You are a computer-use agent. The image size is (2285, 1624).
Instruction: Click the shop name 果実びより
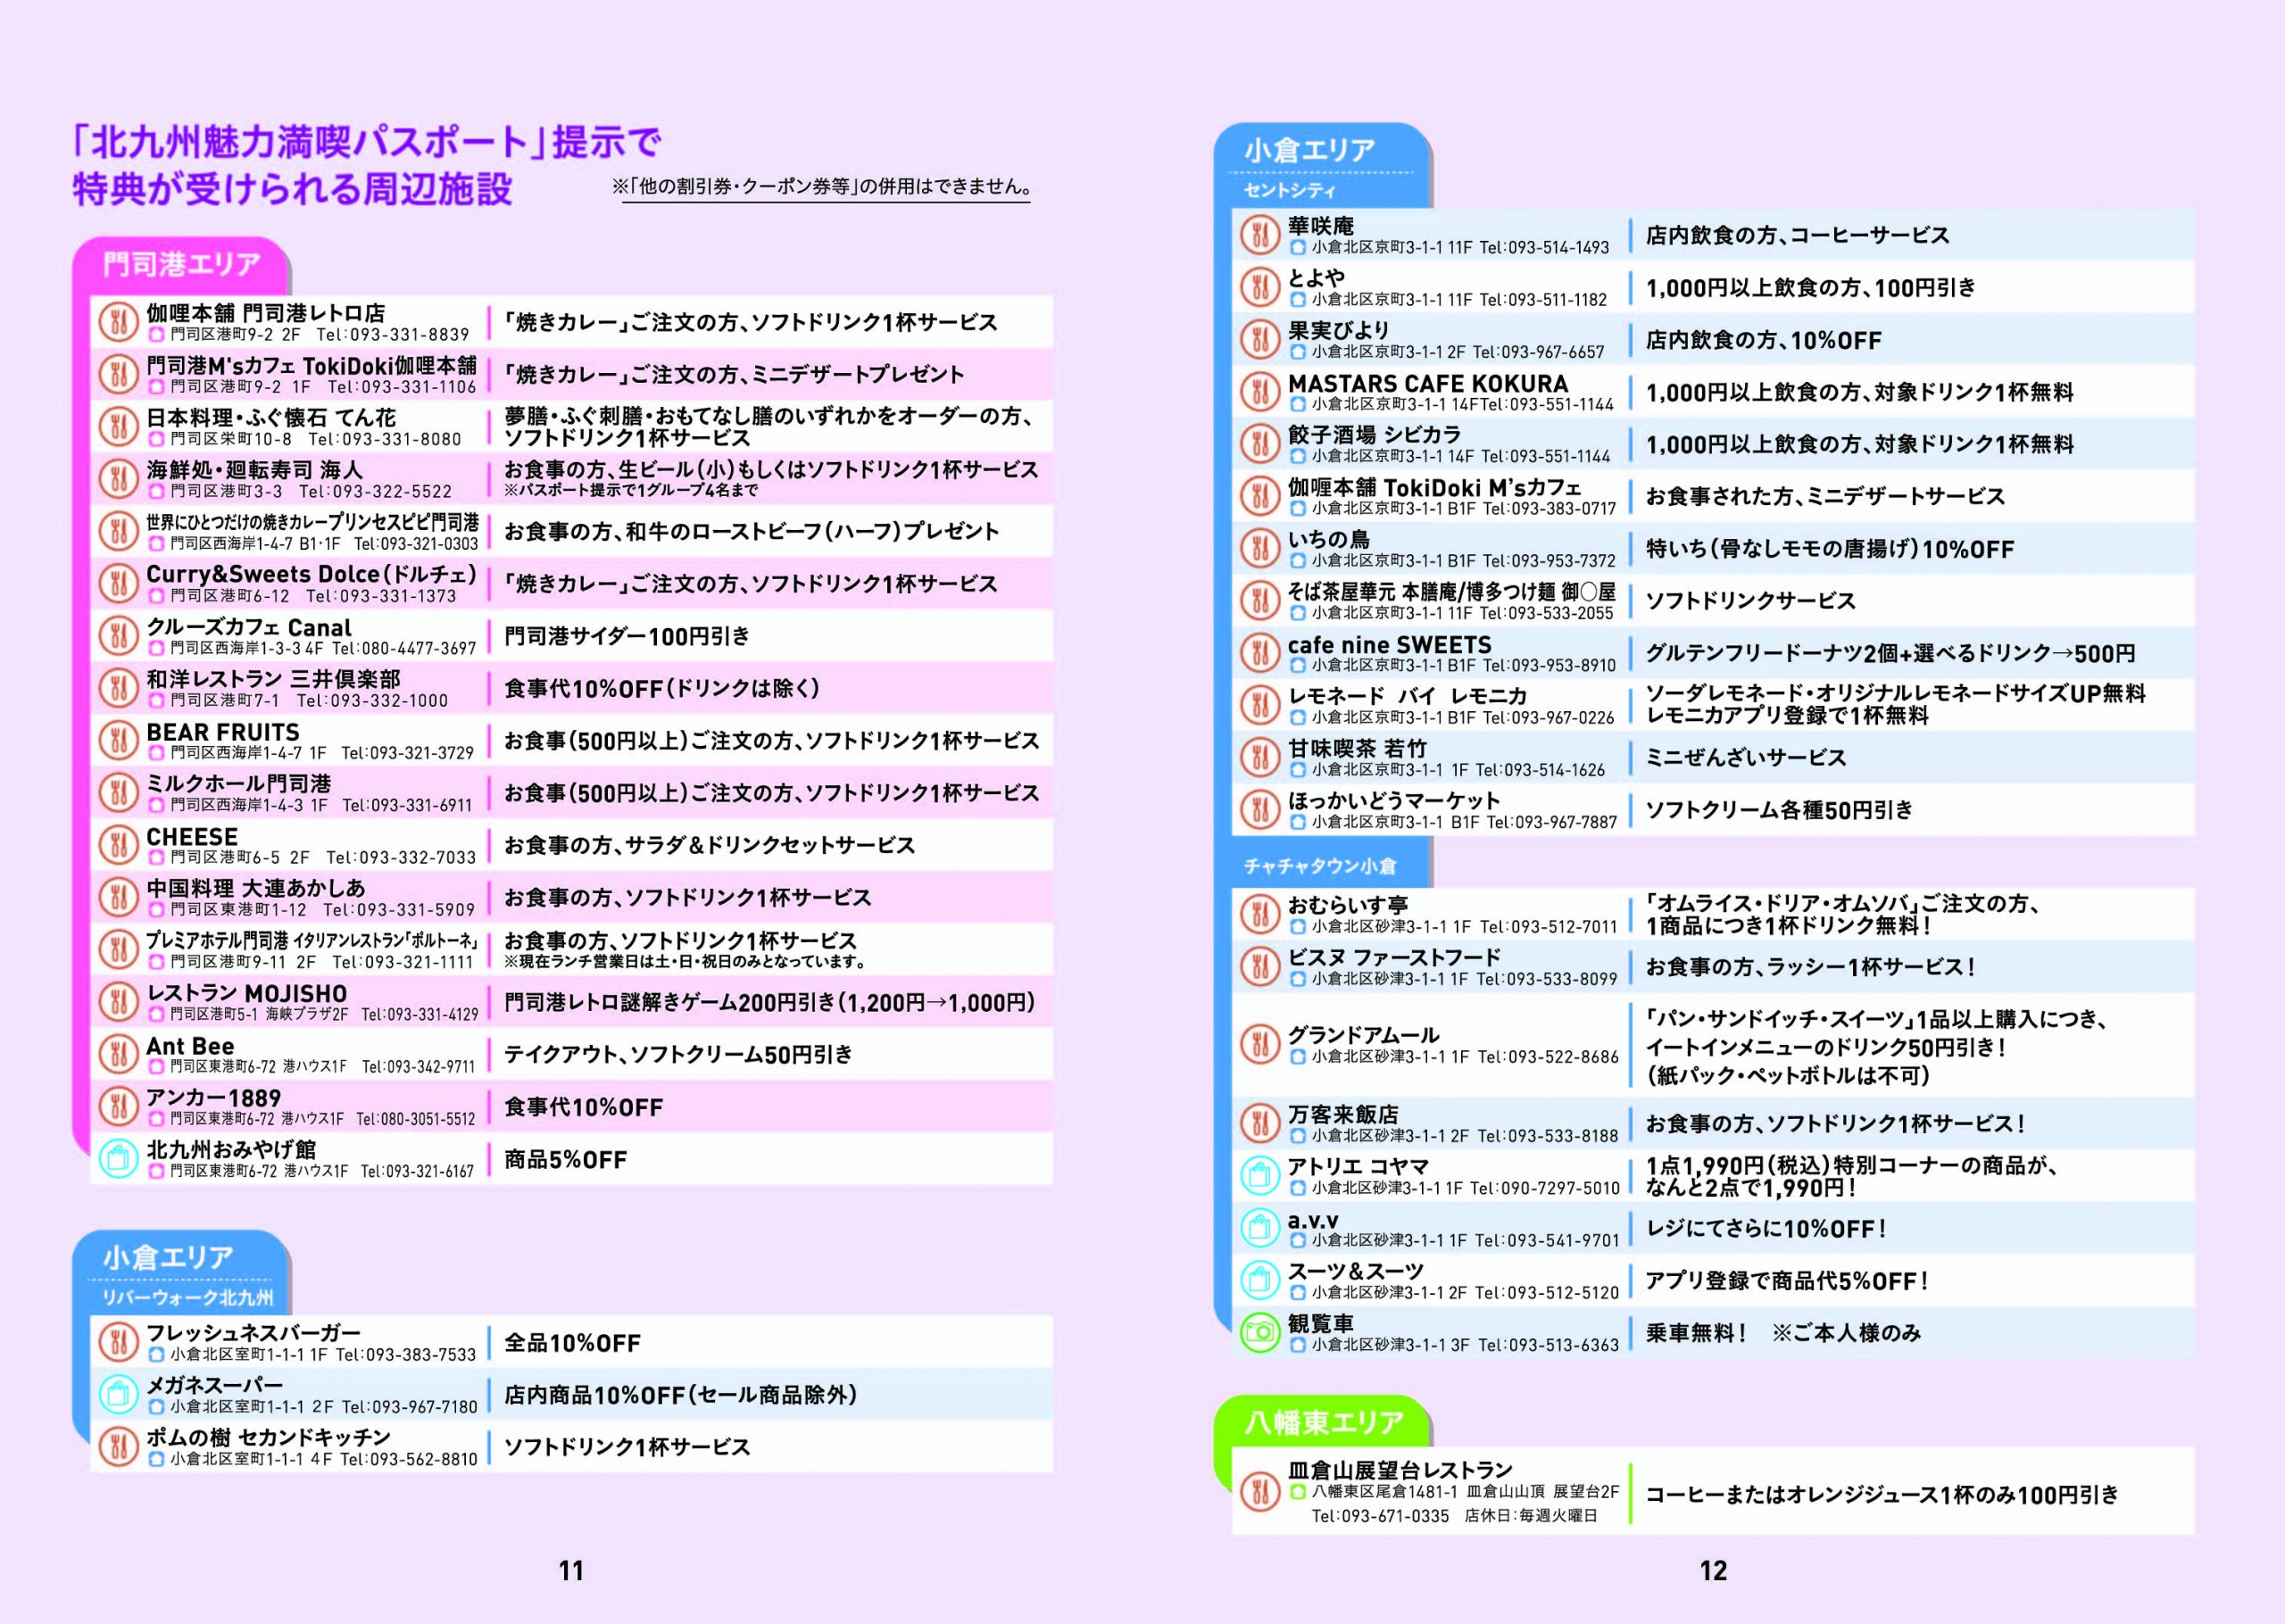pyautogui.click(x=1339, y=330)
